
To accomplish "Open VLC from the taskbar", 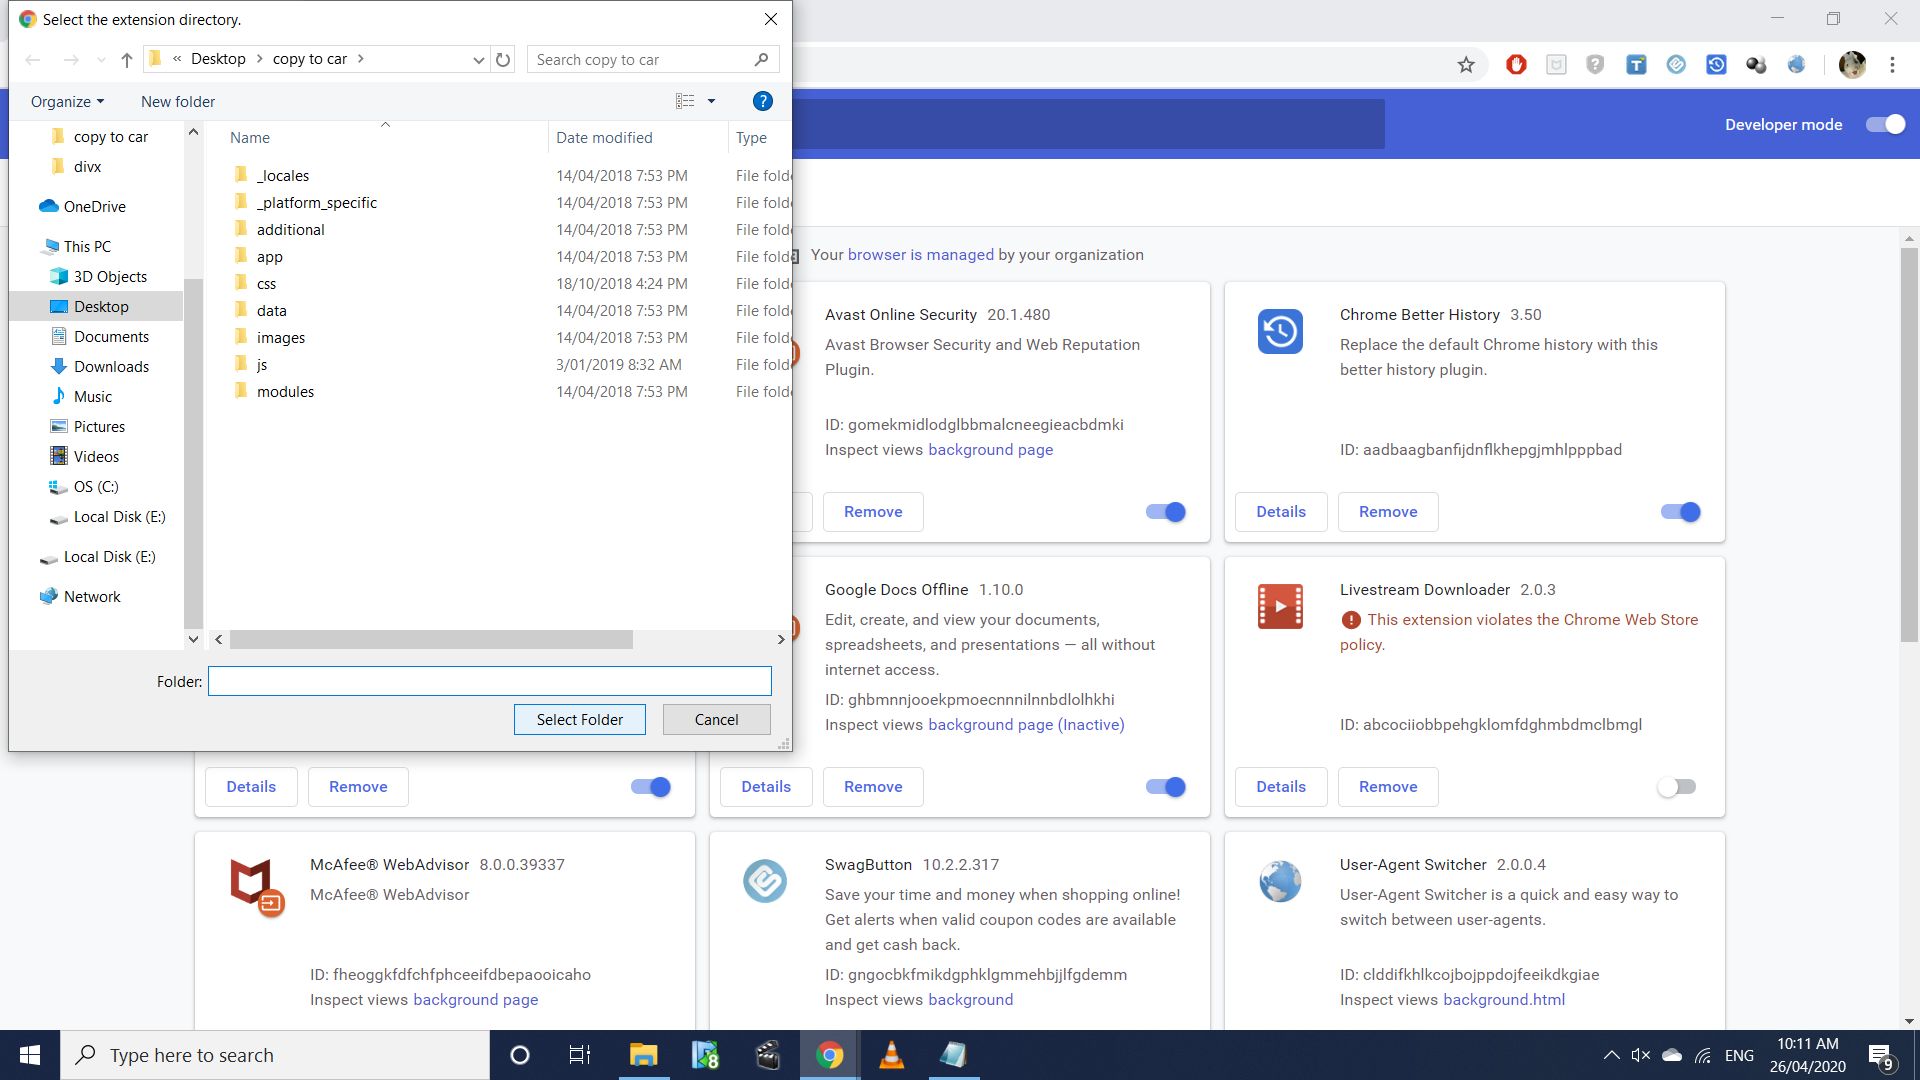I will coord(890,1055).
